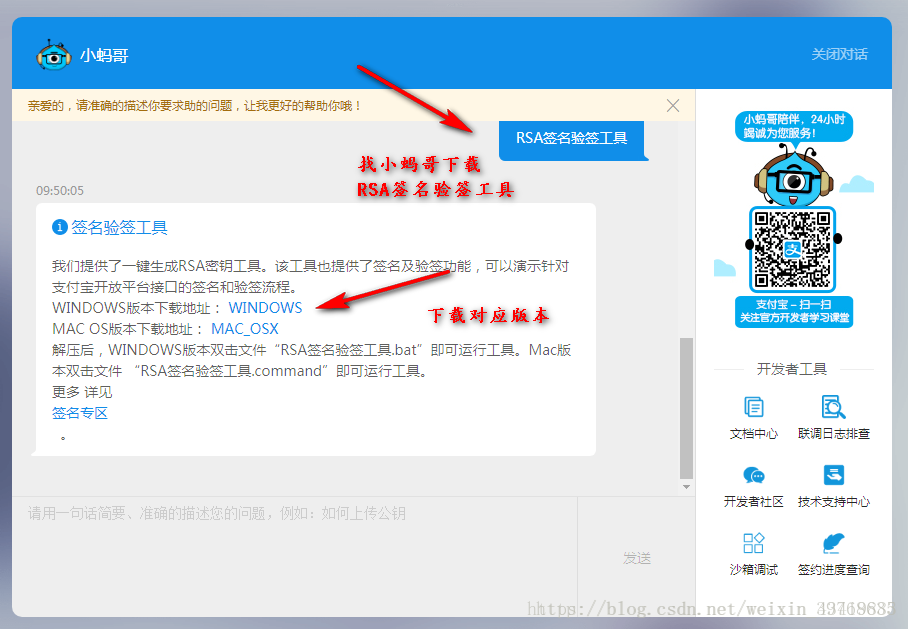Image resolution: width=908 pixels, height=629 pixels.
Task: Open the 签名专区 link
Action: (80, 413)
